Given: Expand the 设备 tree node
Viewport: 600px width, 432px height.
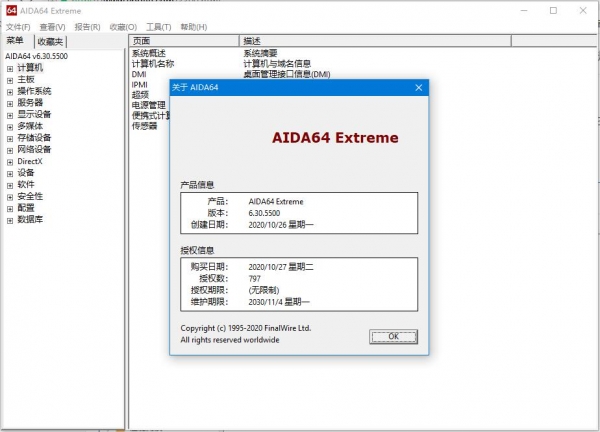Looking at the screenshot, I should [x=10, y=174].
